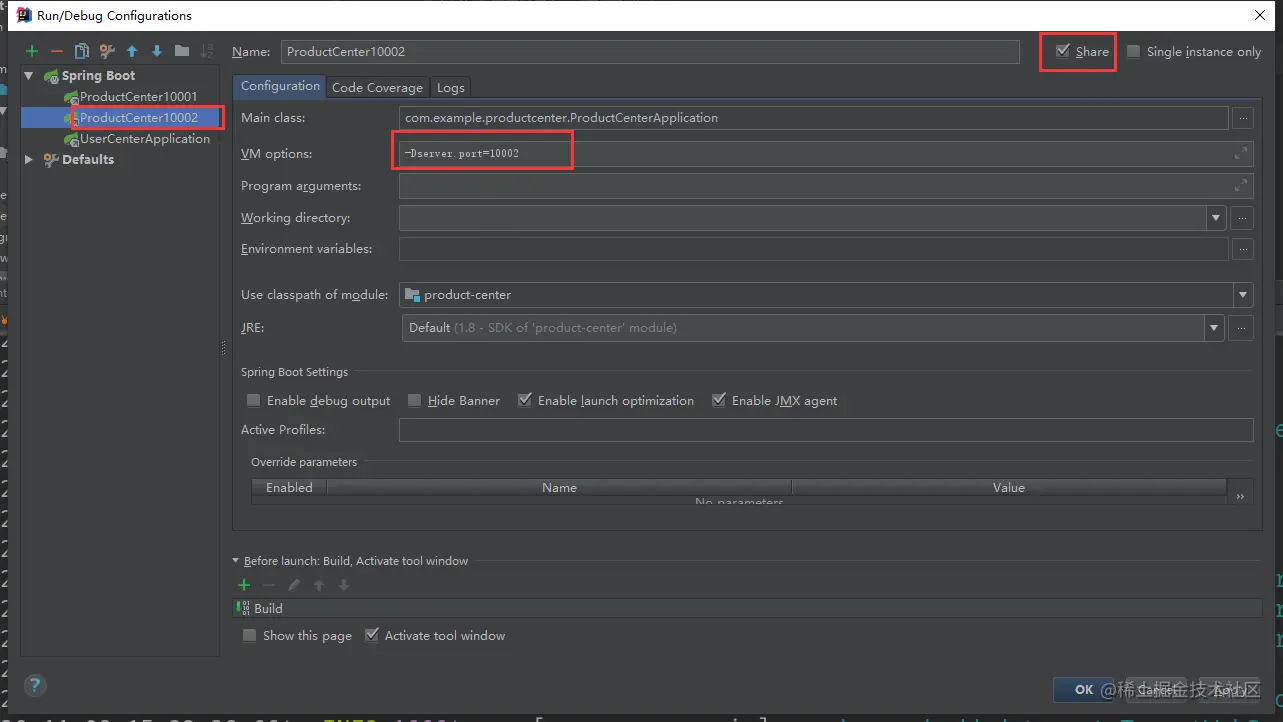Click the Active Profiles field
This screenshot has width=1283, height=722.
coord(826,430)
